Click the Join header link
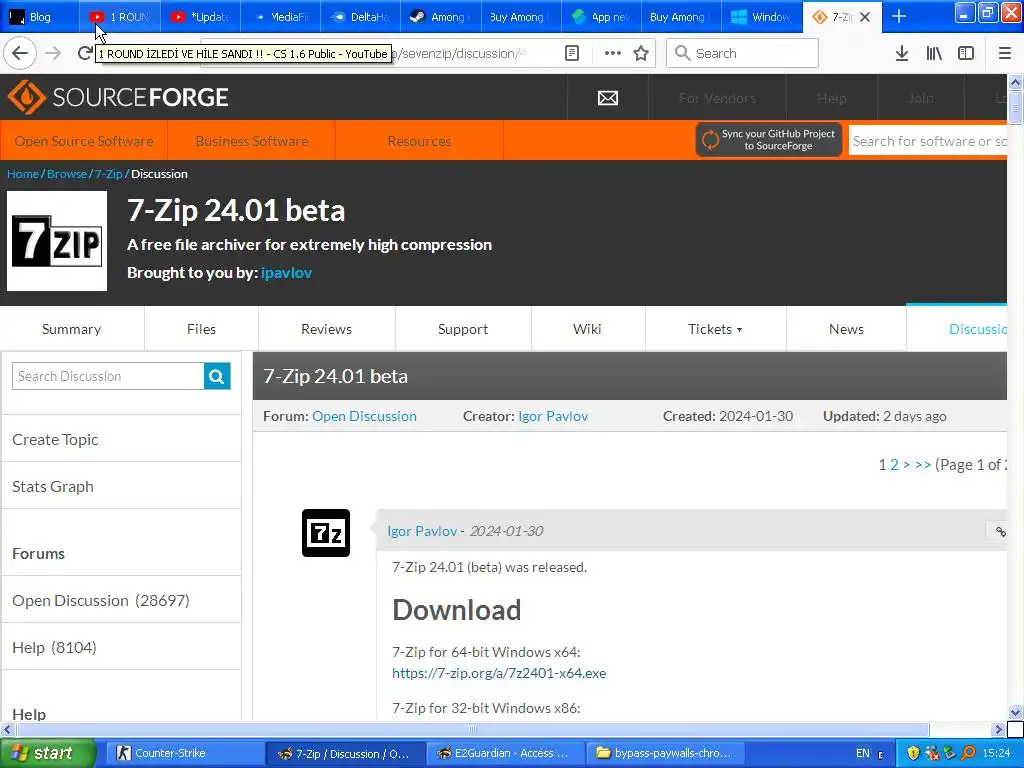Image resolution: width=1024 pixels, height=768 pixels. click(x=921, y=98)
